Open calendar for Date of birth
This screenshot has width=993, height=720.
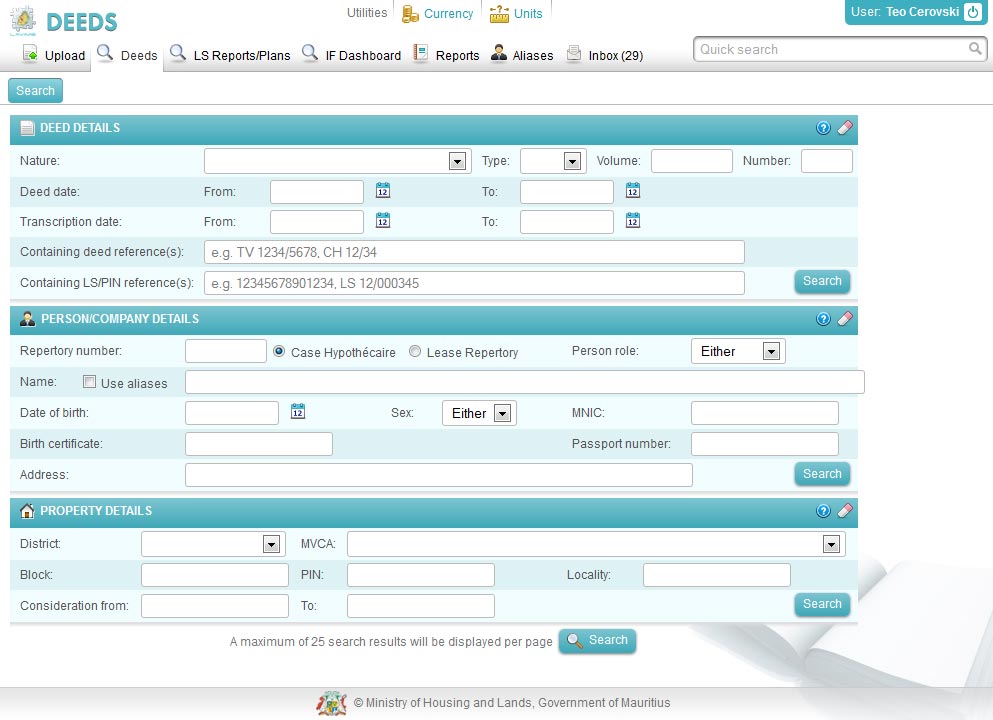click(x=298, y=412)
